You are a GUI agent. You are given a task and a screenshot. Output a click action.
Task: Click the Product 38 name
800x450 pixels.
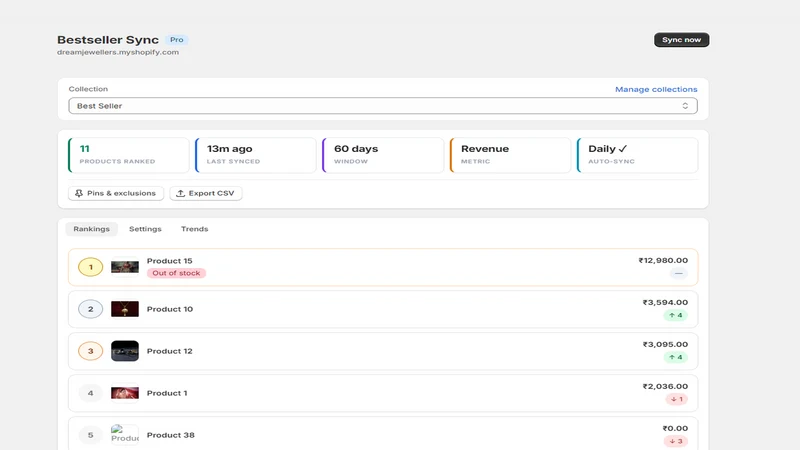tap(170, 435)
